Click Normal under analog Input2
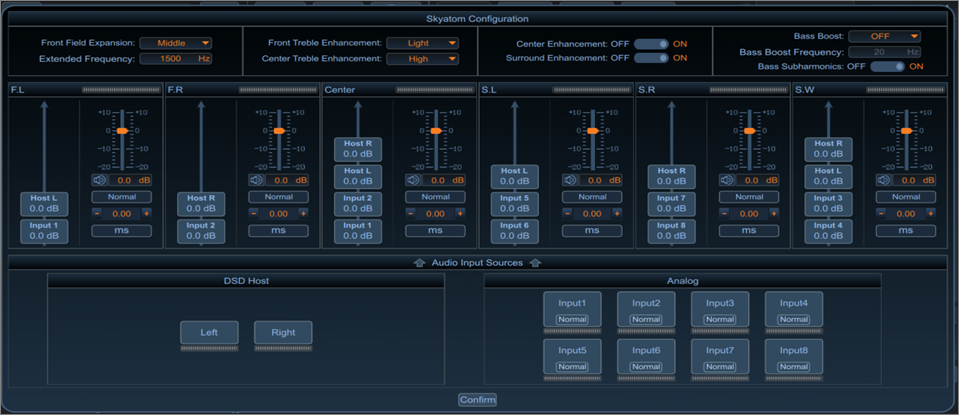Screen dimensions: 959x415 [x=646, y=319]
